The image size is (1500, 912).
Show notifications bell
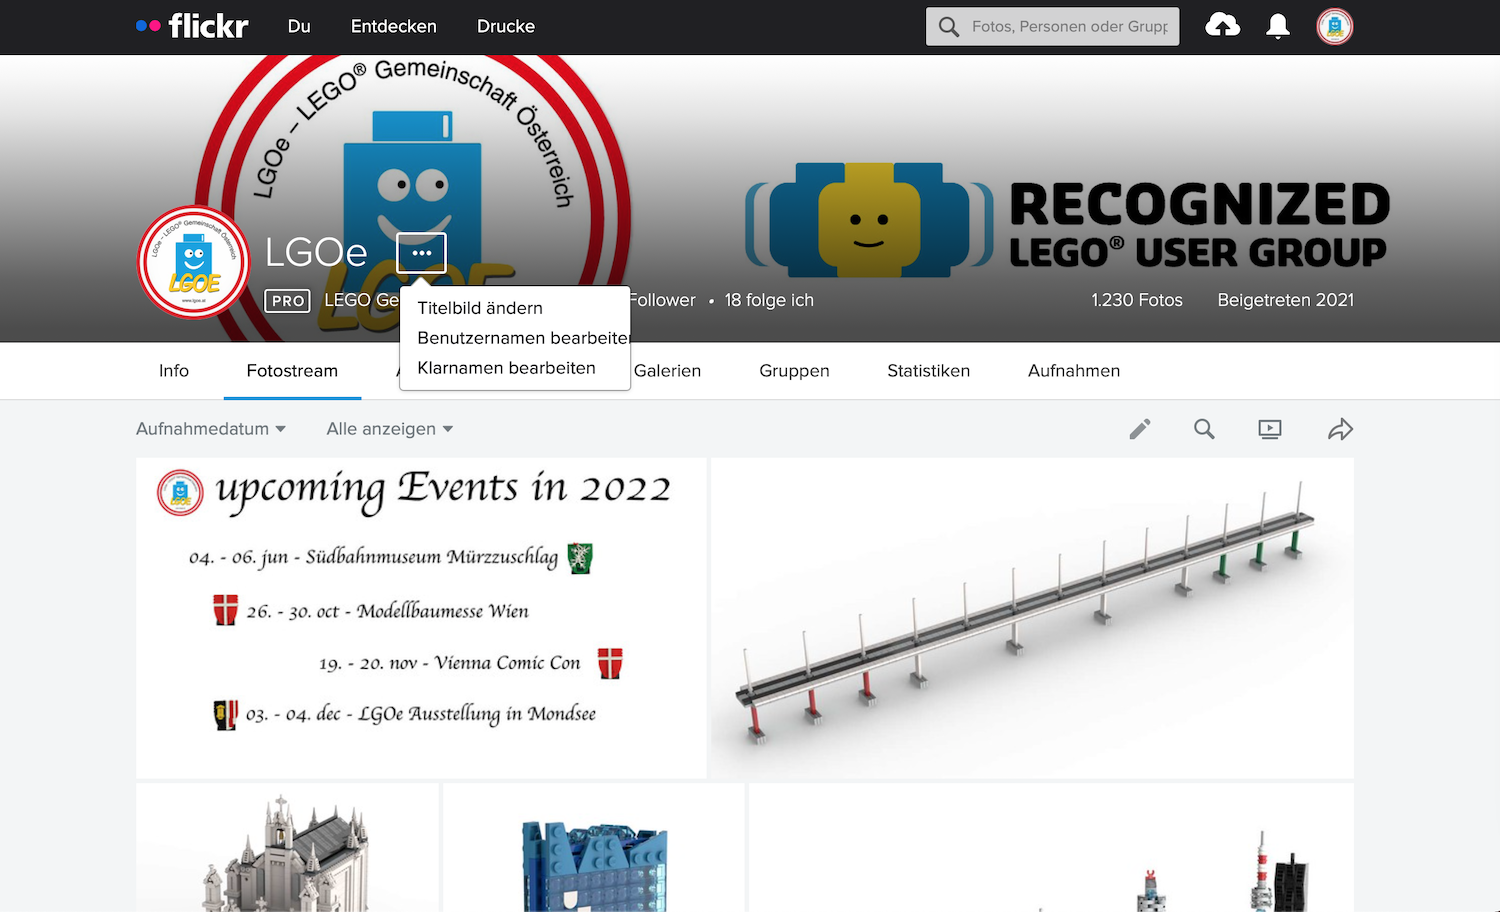click(1278, 27)
